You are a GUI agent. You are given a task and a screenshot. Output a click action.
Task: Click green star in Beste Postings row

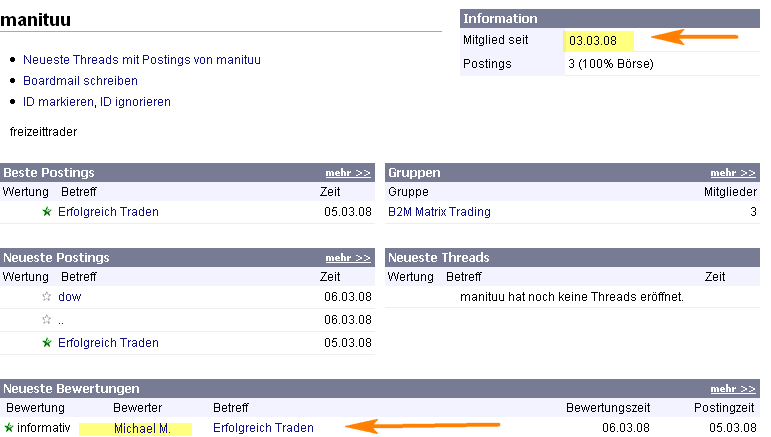tap(46, 212)
